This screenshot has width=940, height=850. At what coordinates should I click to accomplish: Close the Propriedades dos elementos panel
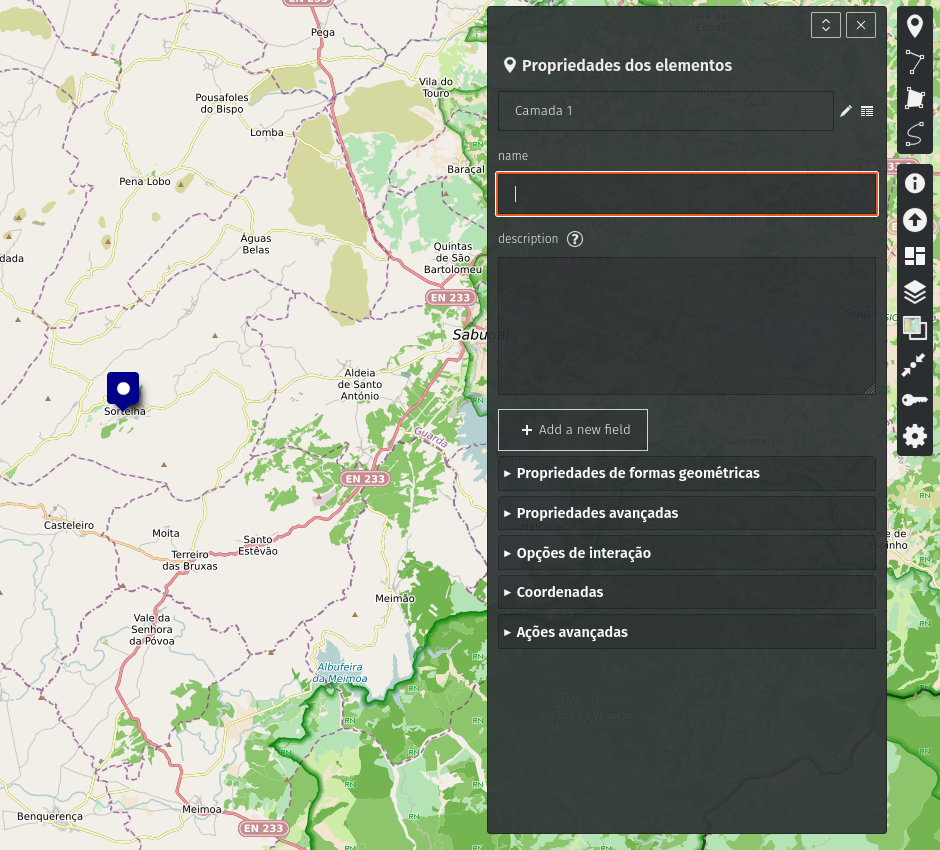861,25
